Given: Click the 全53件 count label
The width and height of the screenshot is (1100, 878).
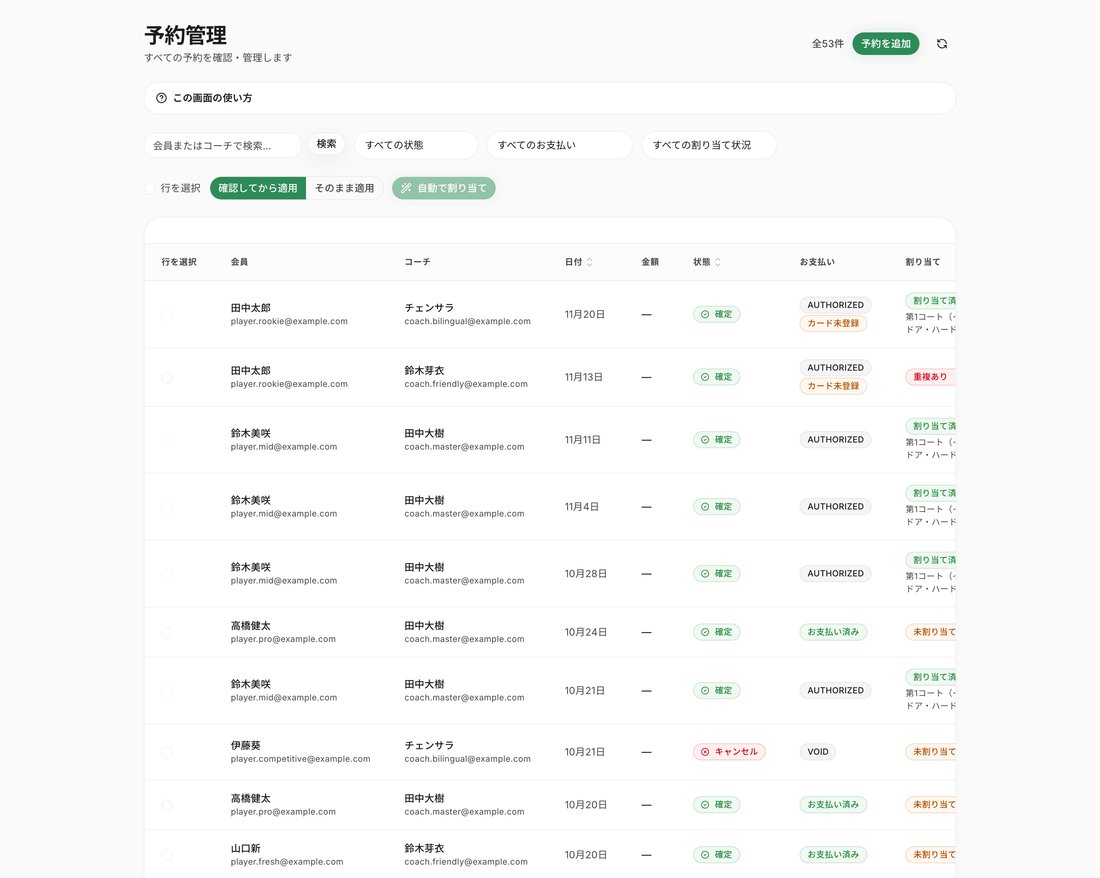Looking at the screenshot, I should (x=828, y=43).
